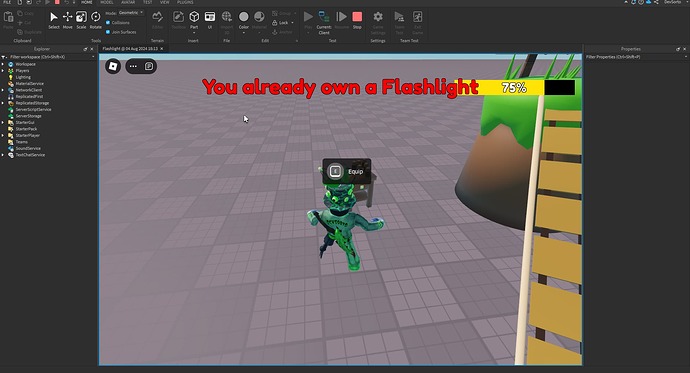Choose the Rotate tool
The image size is (690, 373).
(x=95, y=20)
